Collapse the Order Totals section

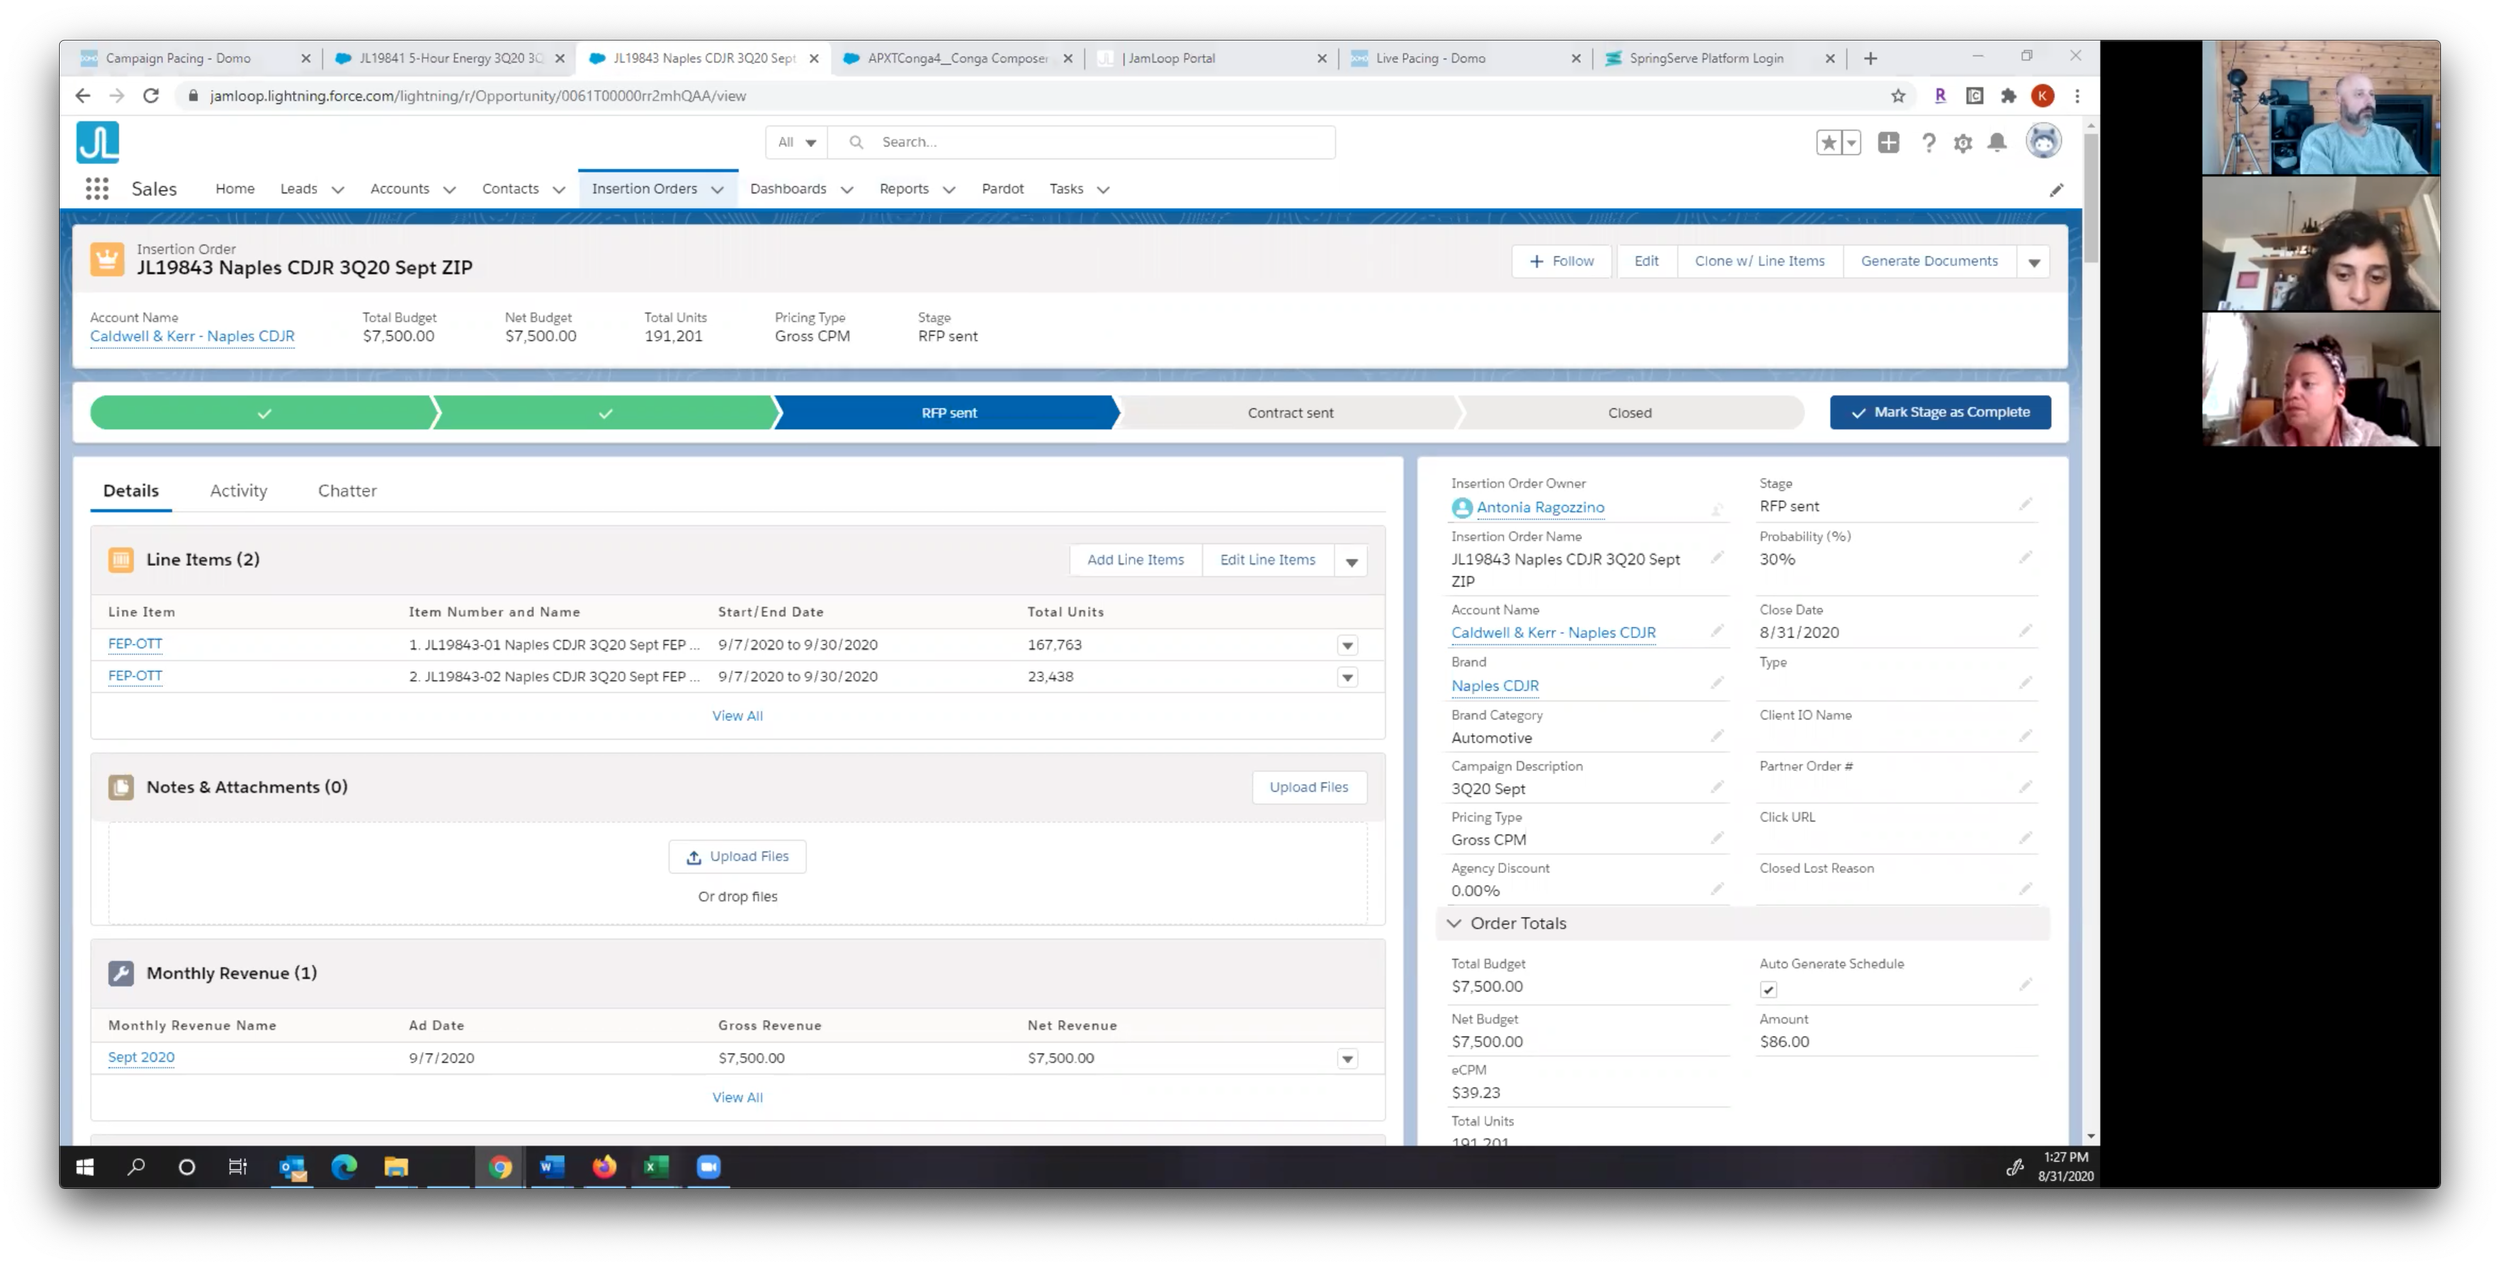(1455, 923)
